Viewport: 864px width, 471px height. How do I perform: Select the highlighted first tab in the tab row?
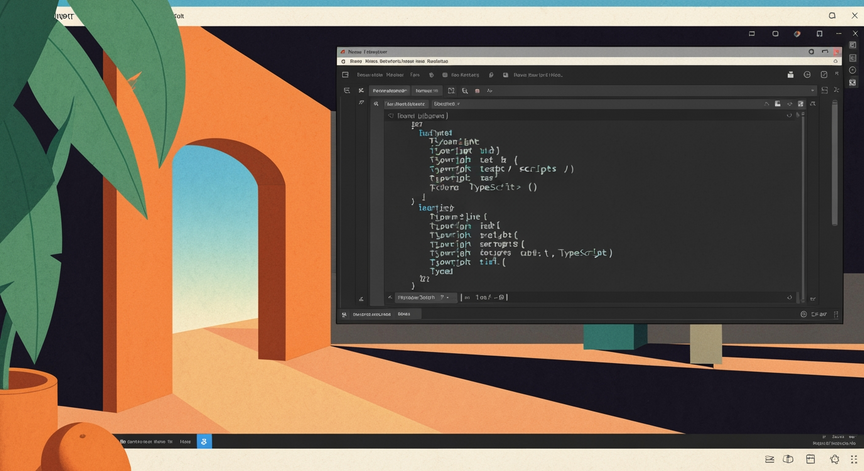click(x=390, y=90)
